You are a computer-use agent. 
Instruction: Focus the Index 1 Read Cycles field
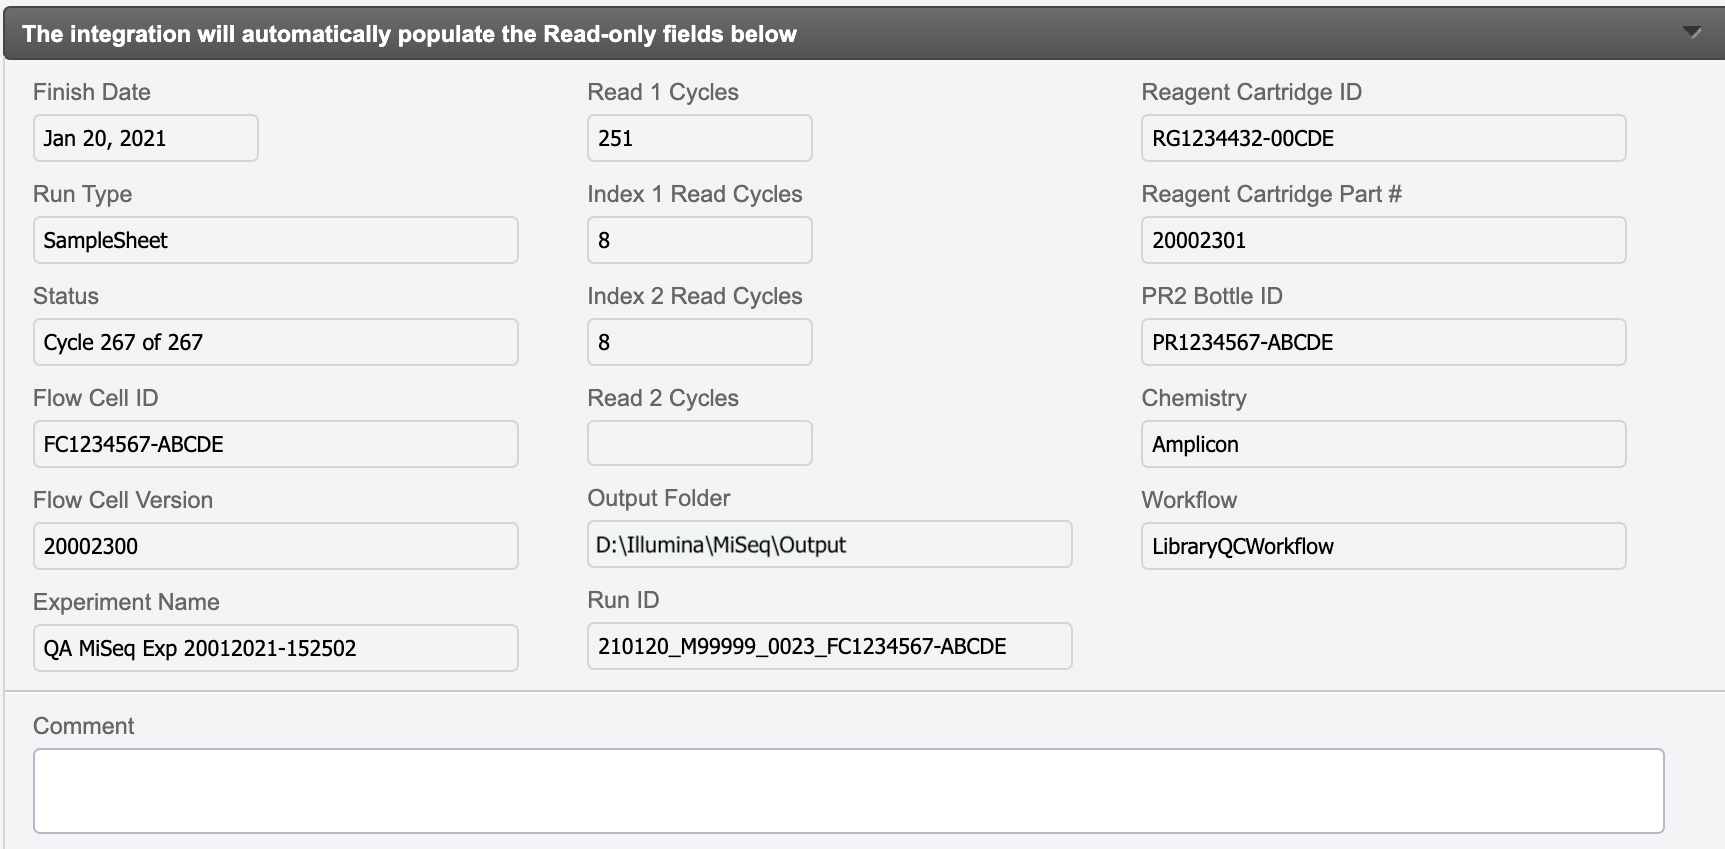click(699, 240)
